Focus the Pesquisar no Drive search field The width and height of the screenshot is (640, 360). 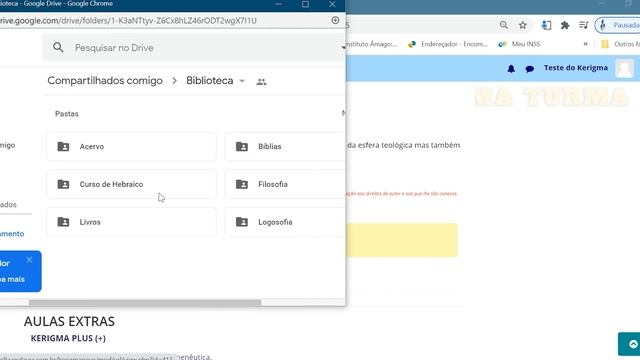[x=194, y=48]
